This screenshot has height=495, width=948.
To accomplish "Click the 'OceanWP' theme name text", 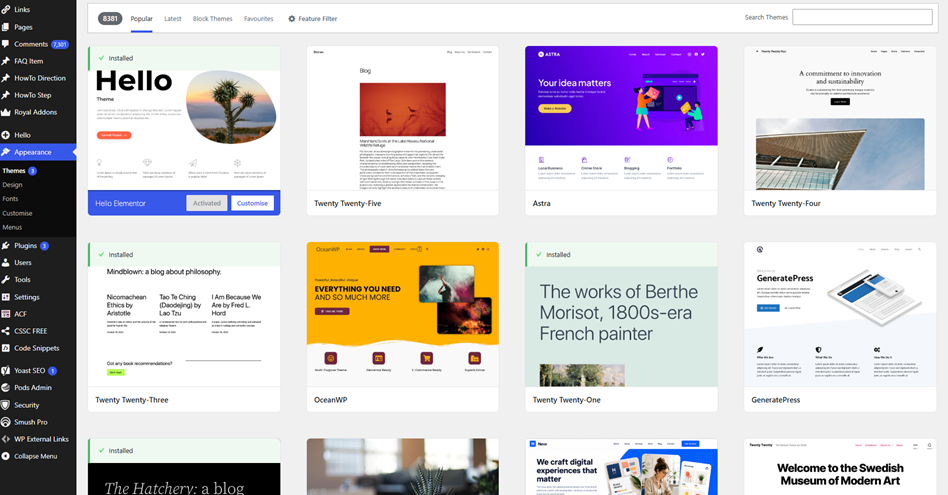I will (x=331, y=400).
